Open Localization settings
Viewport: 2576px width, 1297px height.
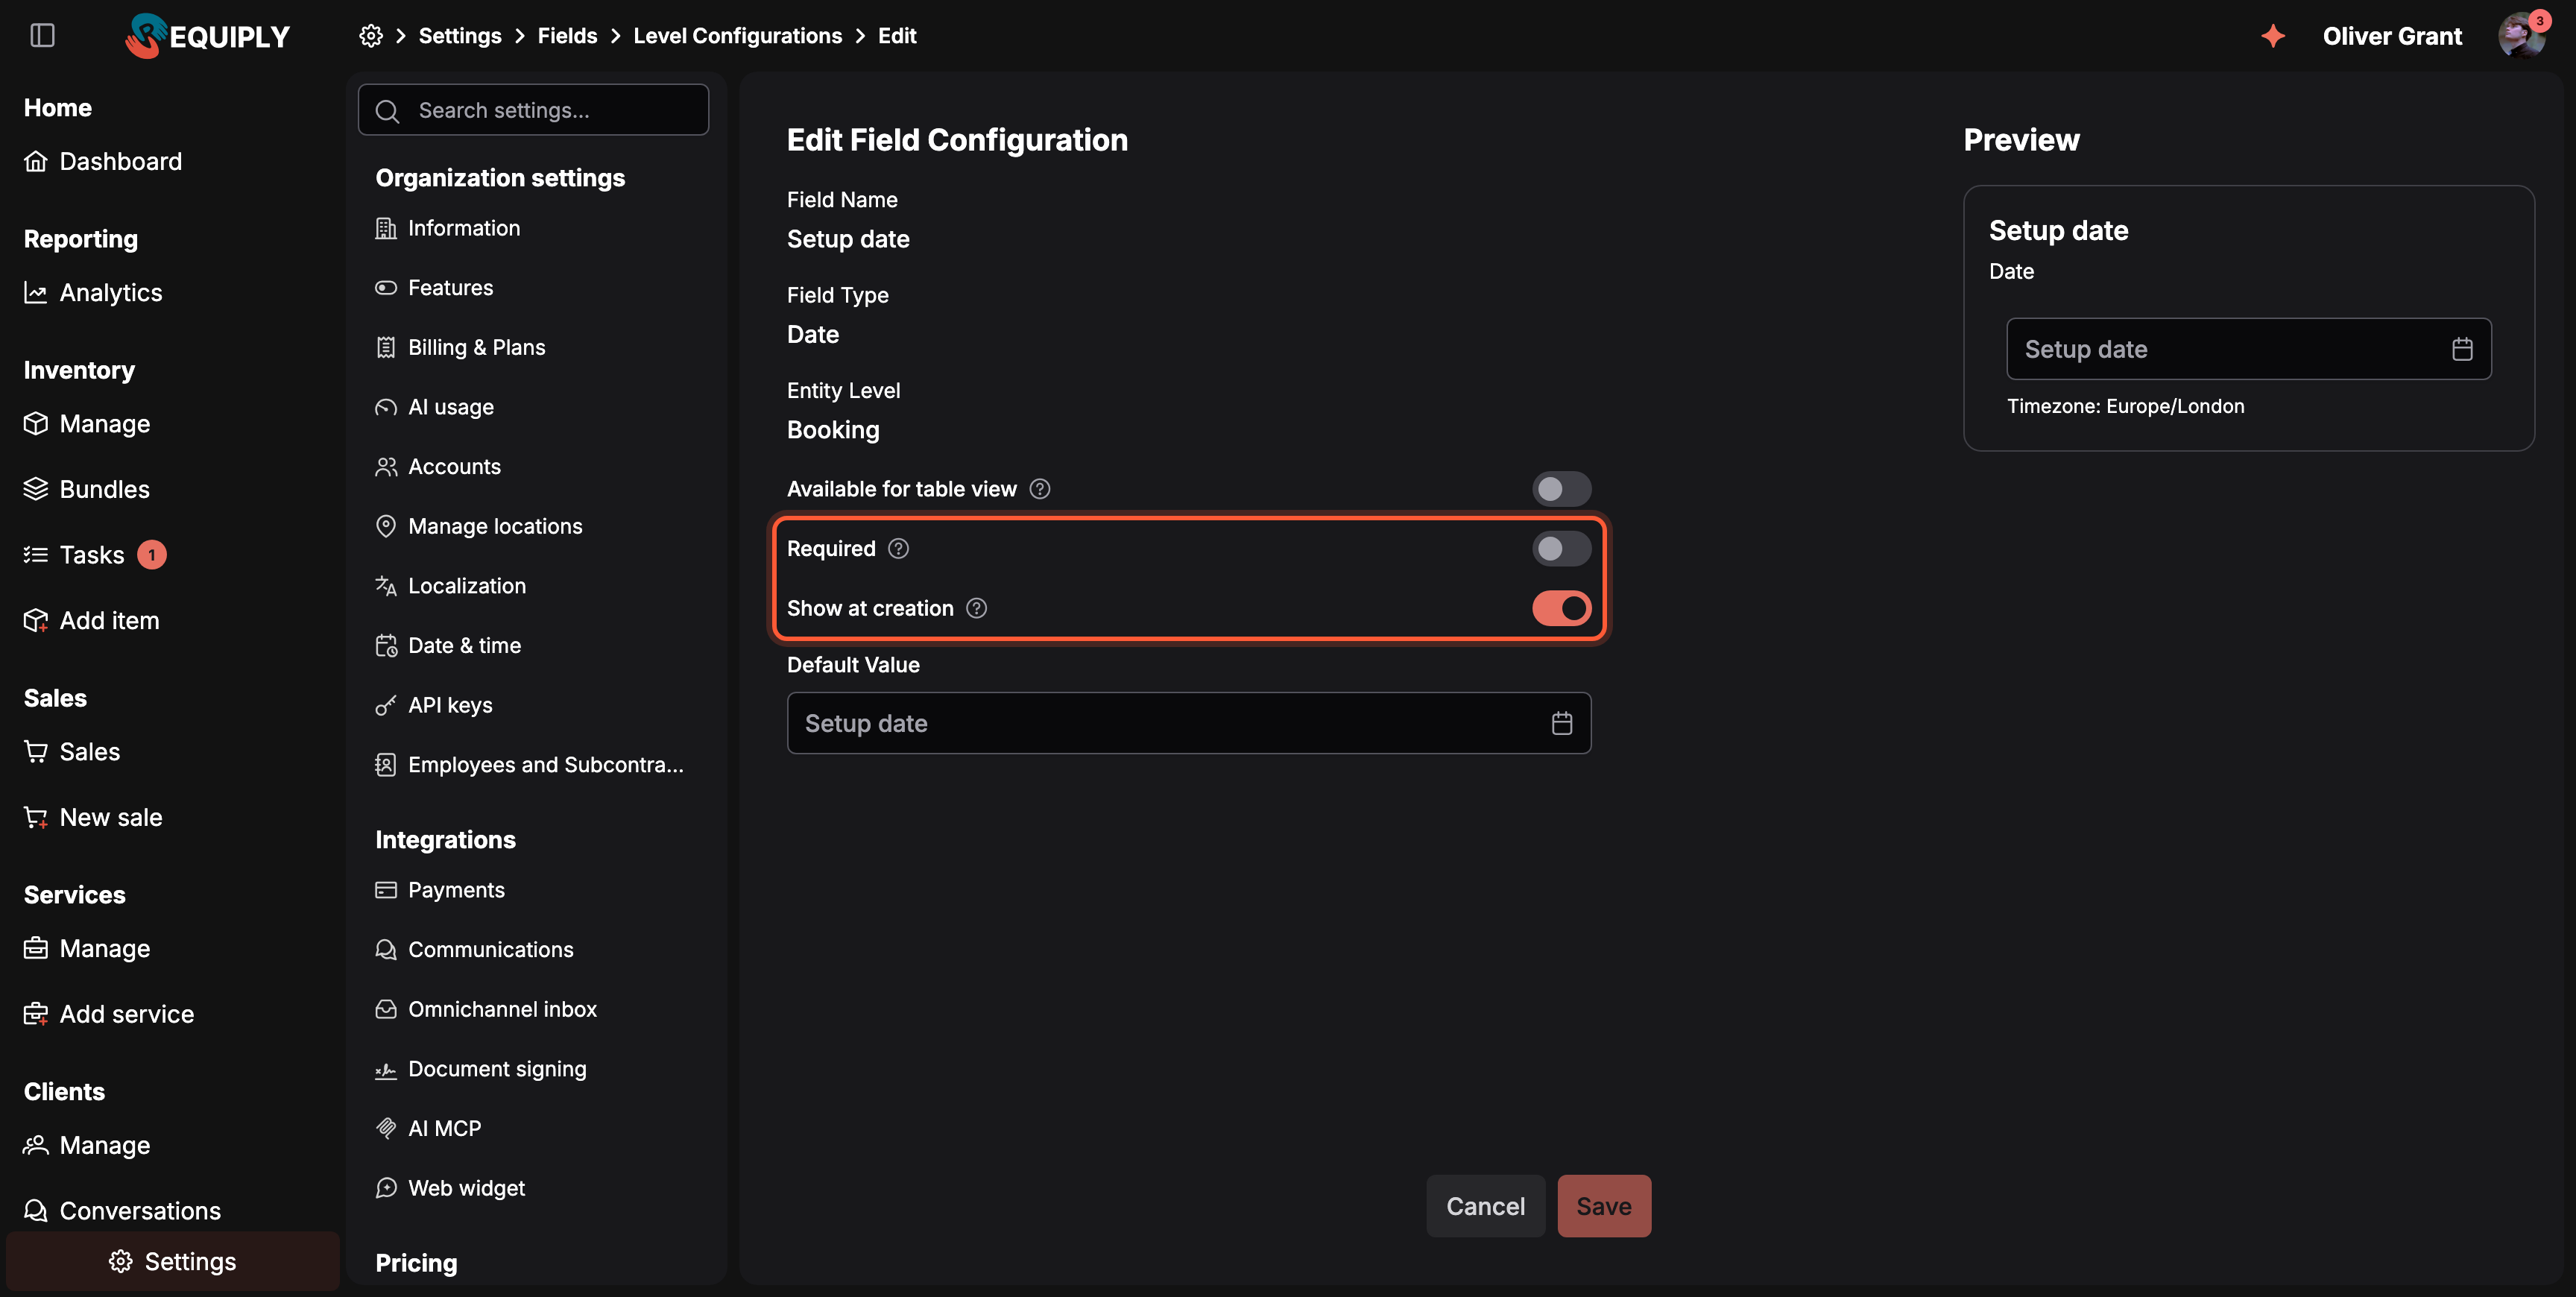tap(450, 586)
